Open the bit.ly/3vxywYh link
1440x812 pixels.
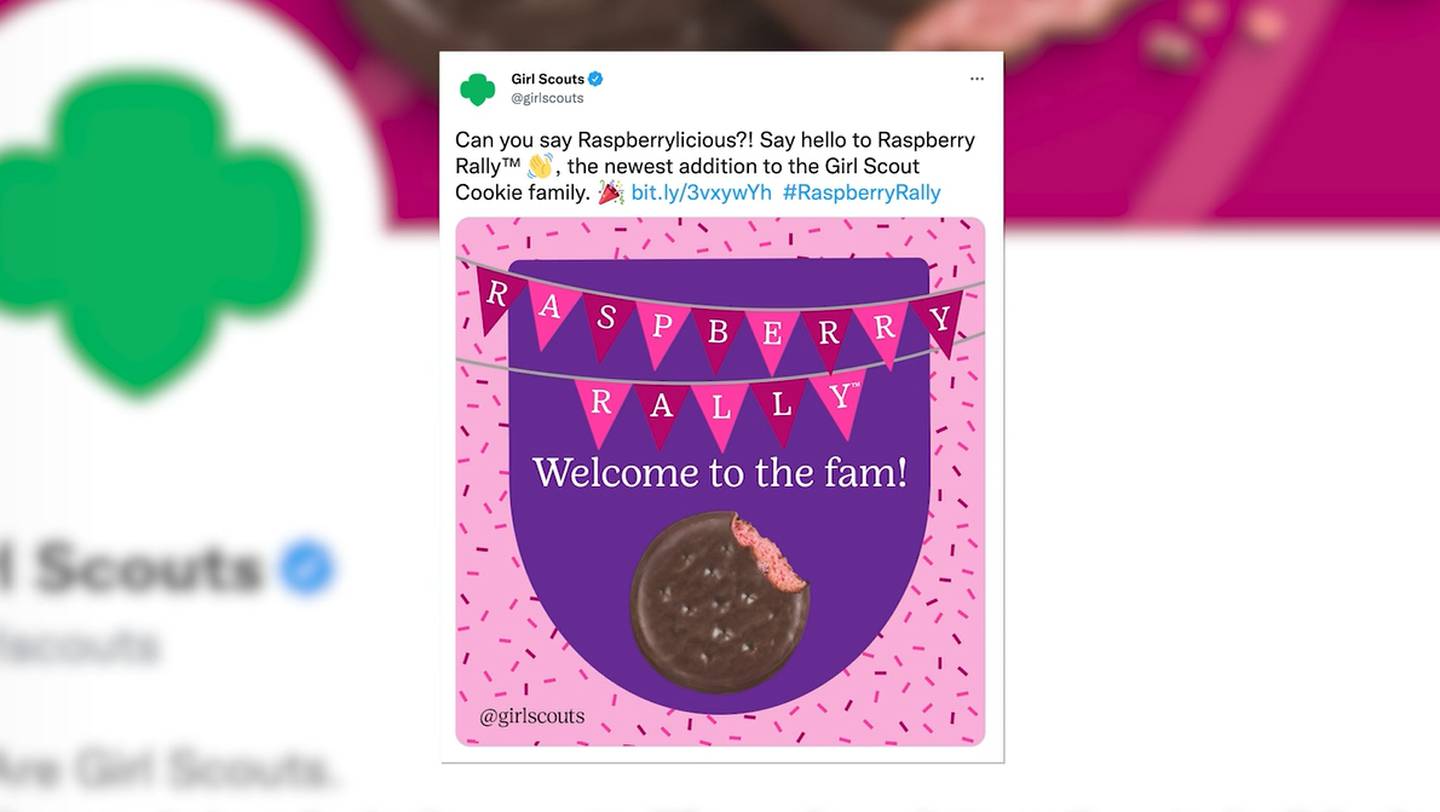(701, 193)
